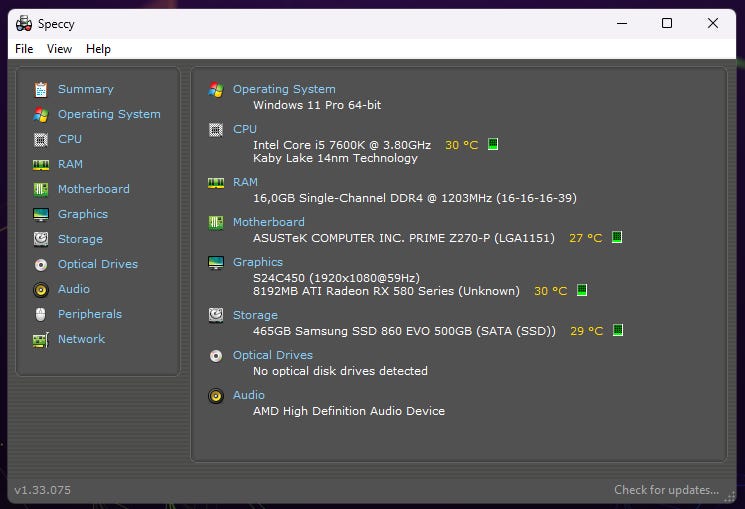Click the CPU heading link in main panel

tap(245, 129)
